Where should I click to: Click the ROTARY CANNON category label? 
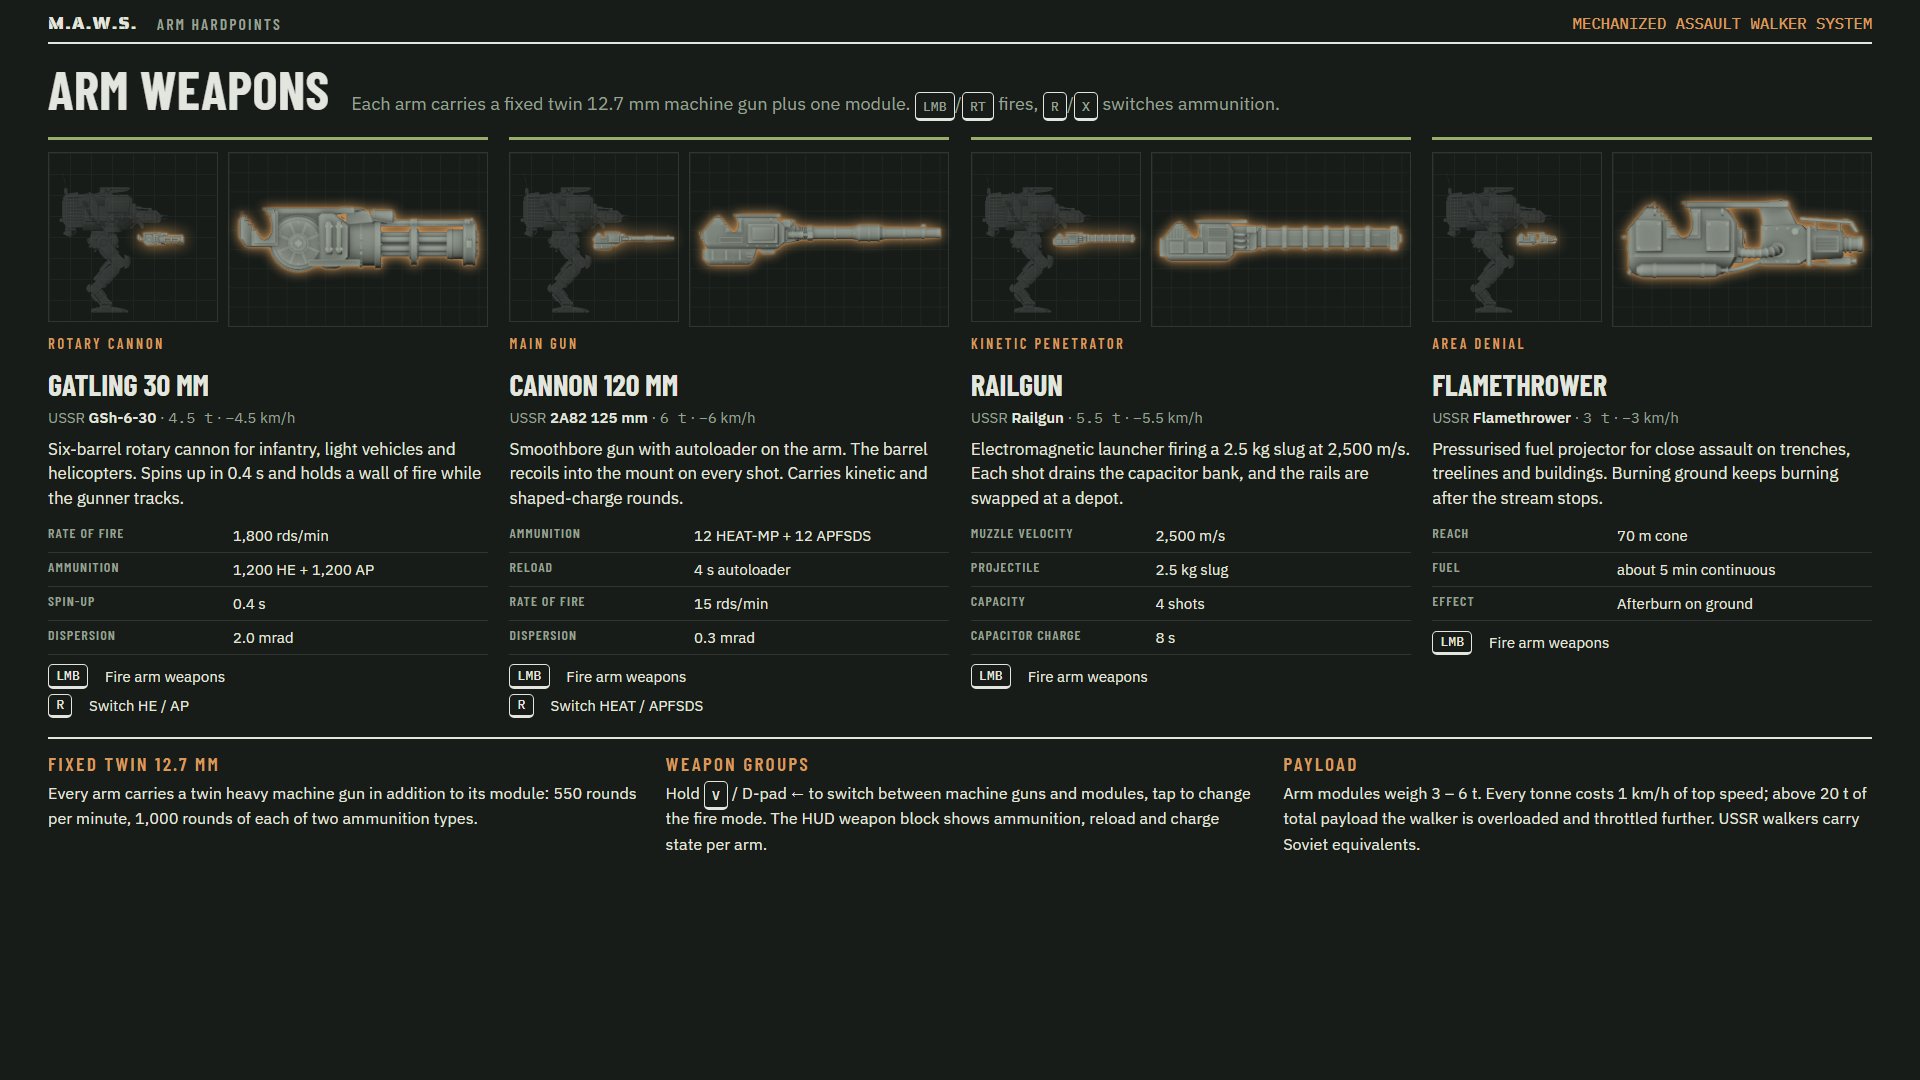pos(106,344)
